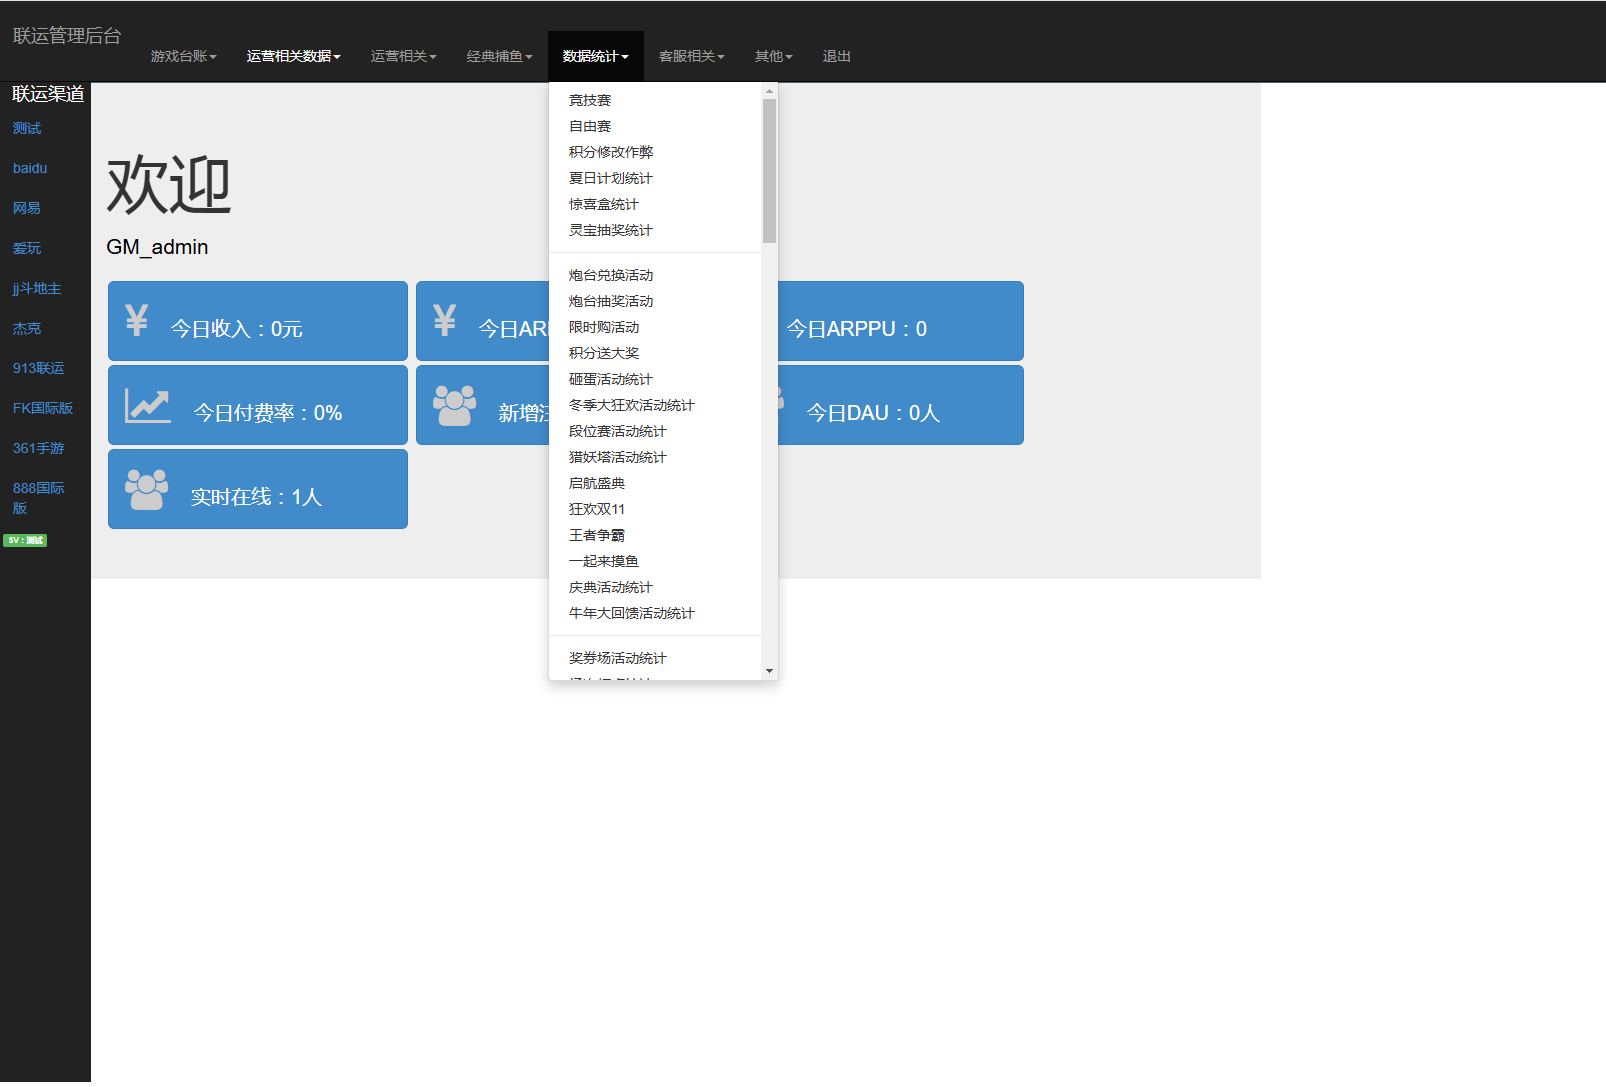Viewport: 1606px width, 1087px height.
Task: Click 实时在线：1人 text
Action: pos(257,497)
